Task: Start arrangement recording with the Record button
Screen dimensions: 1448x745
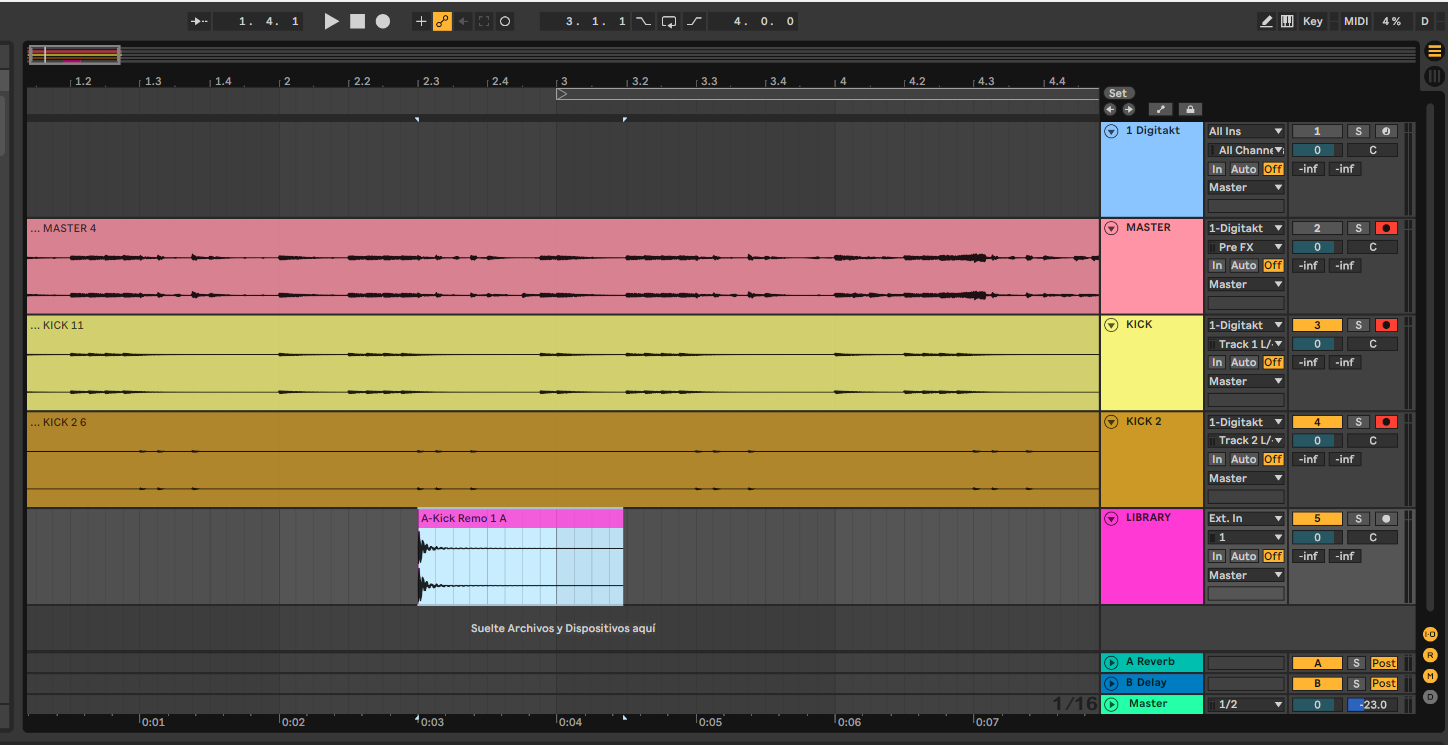Action: (x=382, y=21)
